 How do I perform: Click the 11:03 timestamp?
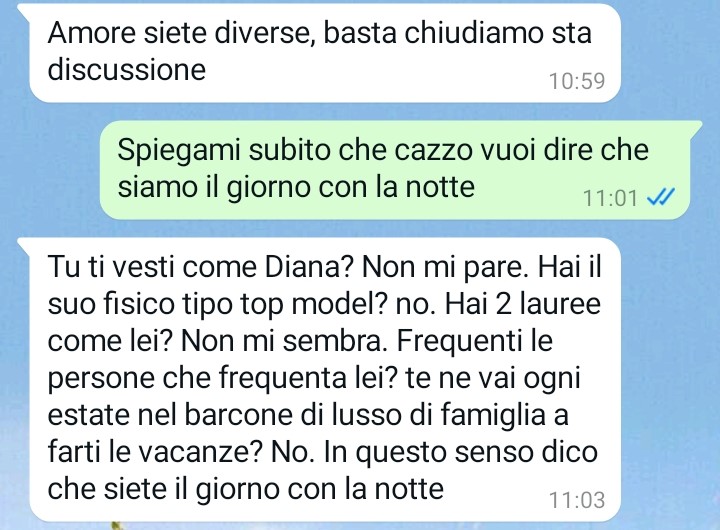pos(577,500)
